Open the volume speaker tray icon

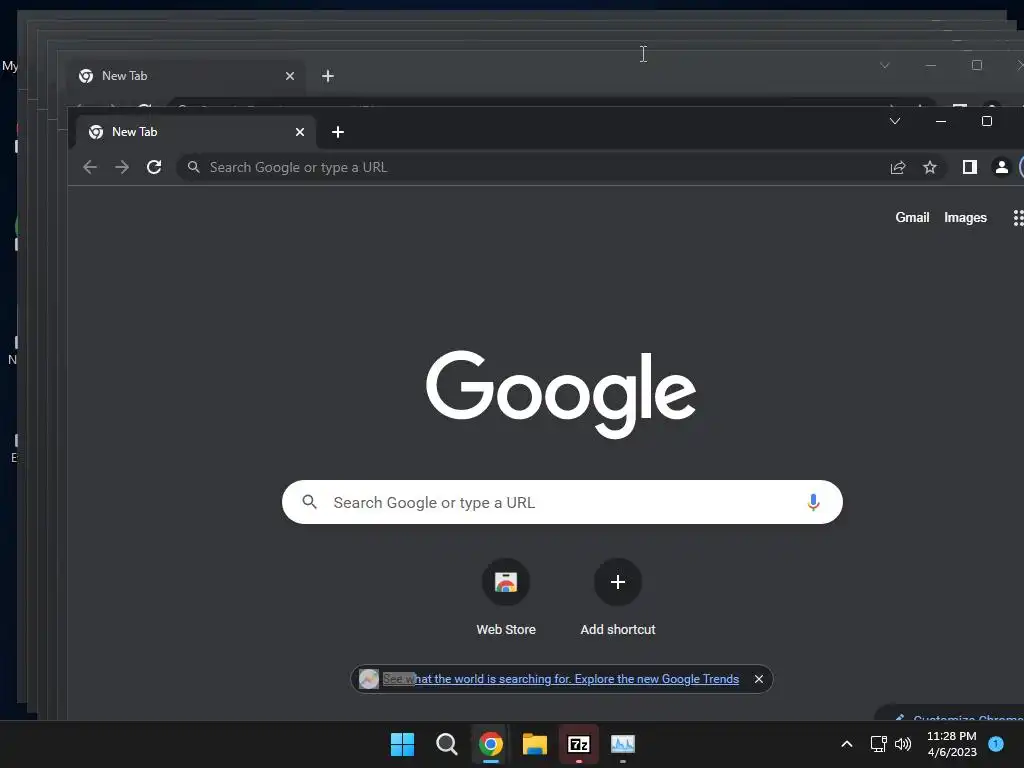click(x=903, y=744)
